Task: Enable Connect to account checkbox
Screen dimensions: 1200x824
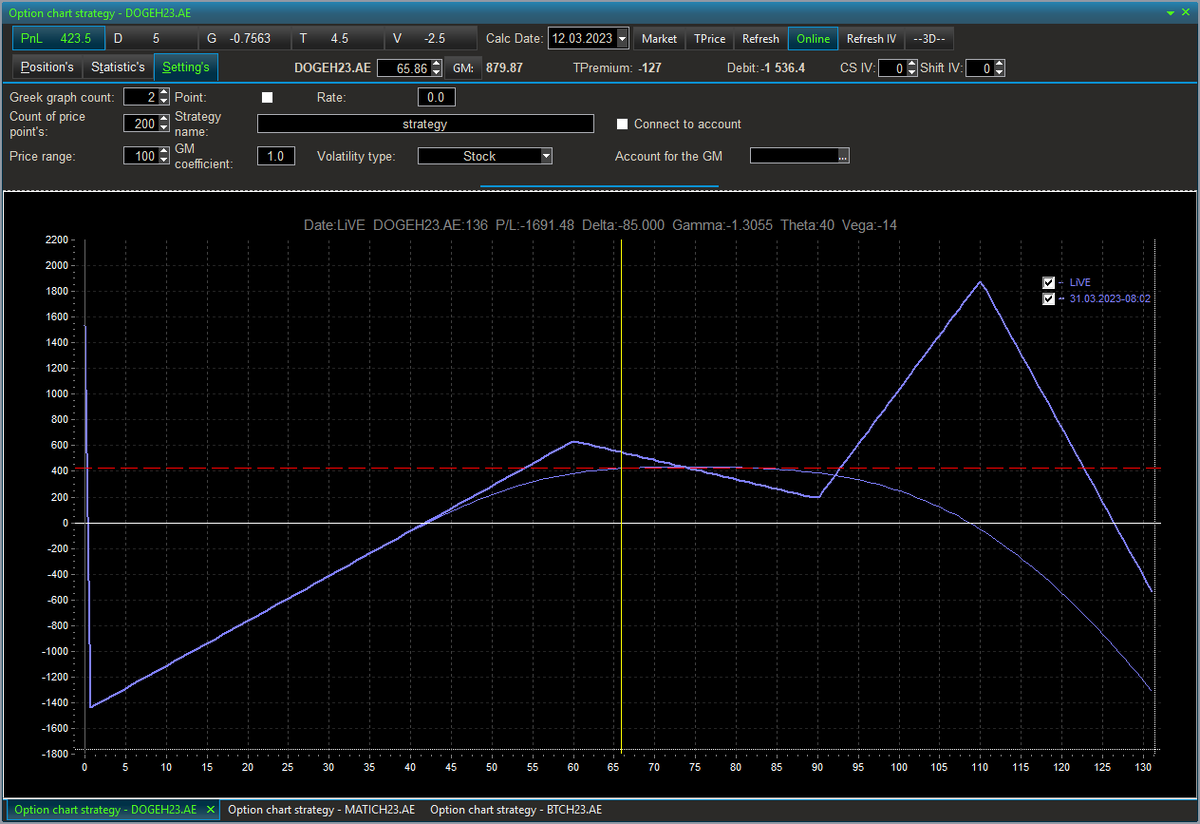Action: pyautogui.click(x=622, y=124)
